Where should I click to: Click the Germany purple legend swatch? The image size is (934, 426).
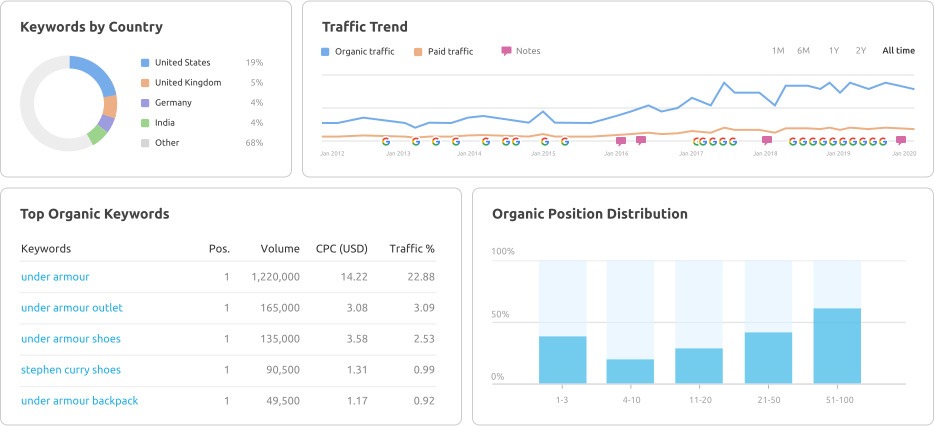pyautogui.click(x=145, y=102)
